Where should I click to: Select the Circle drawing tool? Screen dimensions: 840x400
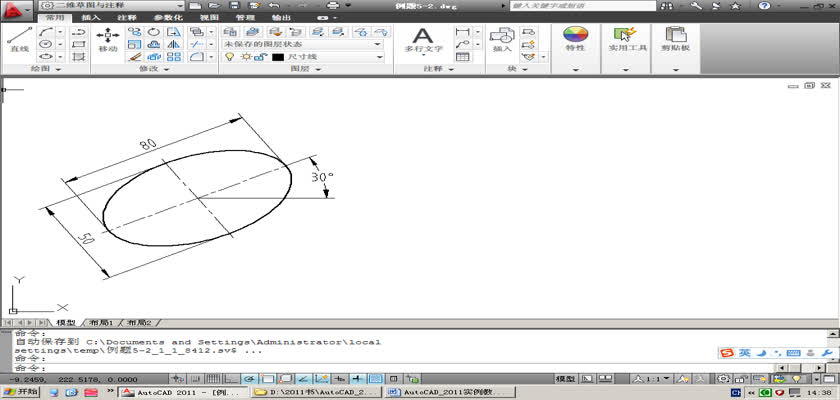47,44
